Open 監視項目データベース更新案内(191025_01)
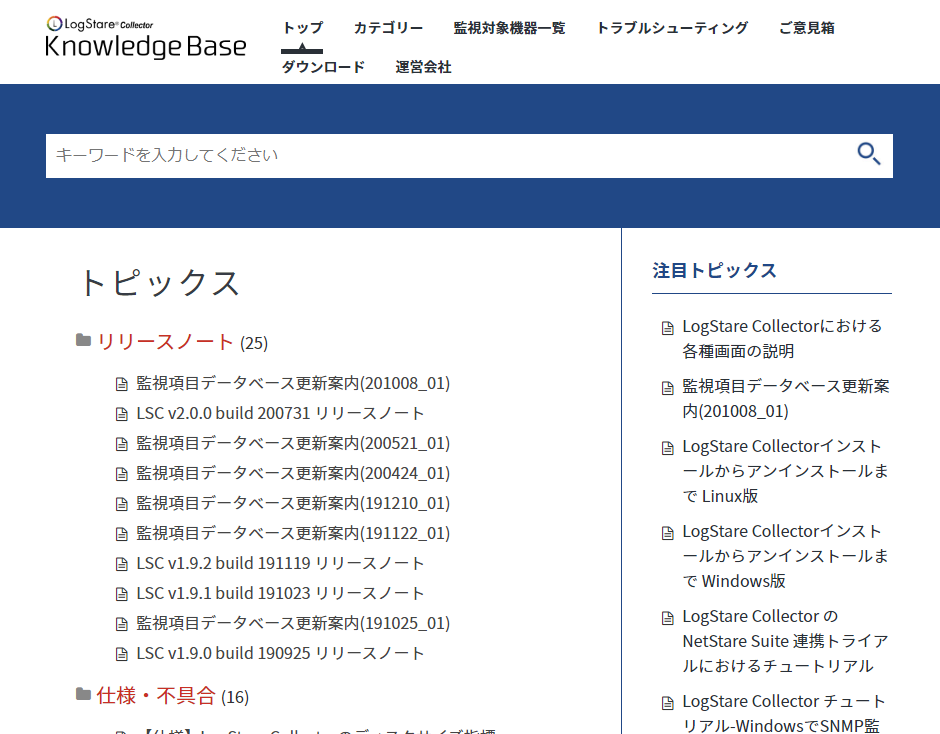 (293, 623)
